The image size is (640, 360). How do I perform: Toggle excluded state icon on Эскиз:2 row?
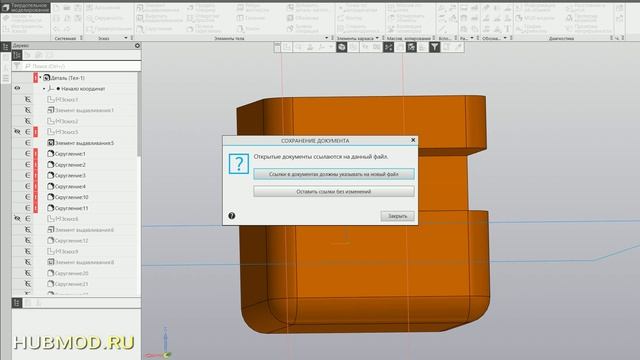(x=27, y=121)
